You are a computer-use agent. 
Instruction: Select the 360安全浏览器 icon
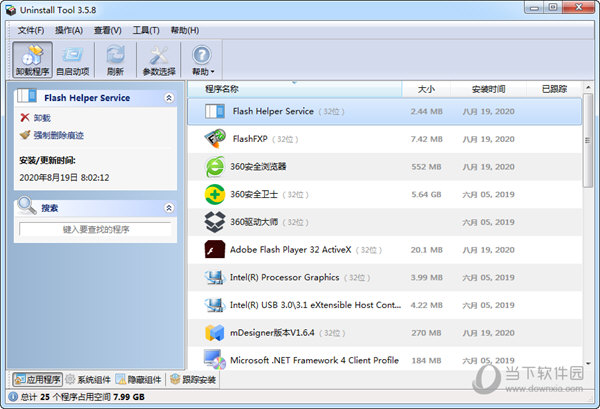pyautogui.click(x=215, y=166)
